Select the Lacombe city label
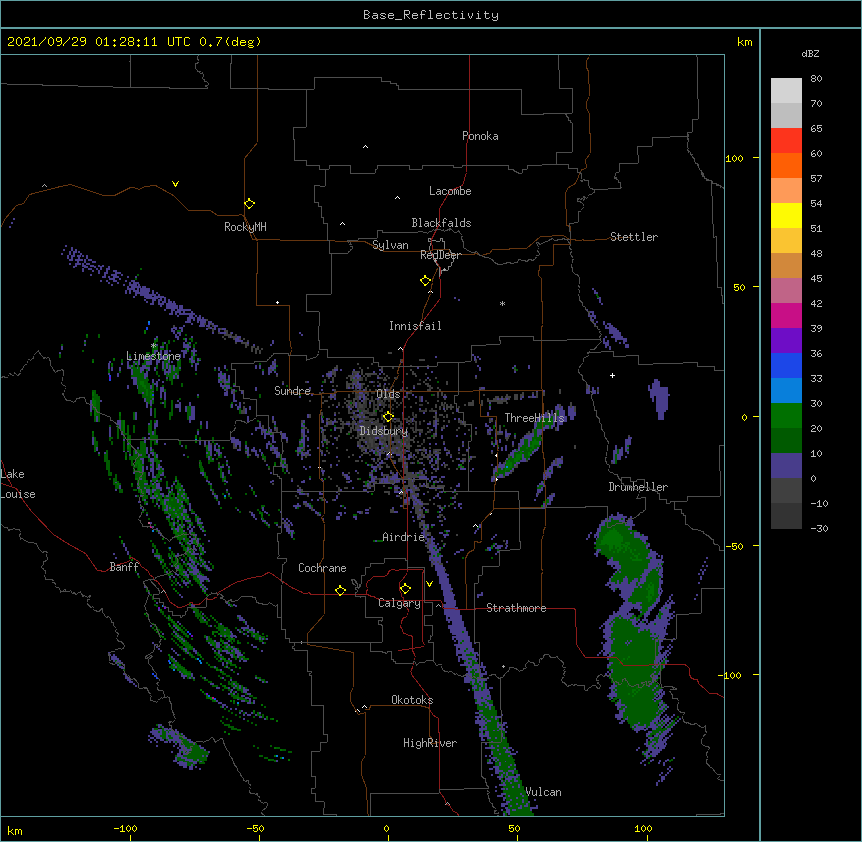Image resolution: width=862 pixels, height=842 pixels. 450,191
